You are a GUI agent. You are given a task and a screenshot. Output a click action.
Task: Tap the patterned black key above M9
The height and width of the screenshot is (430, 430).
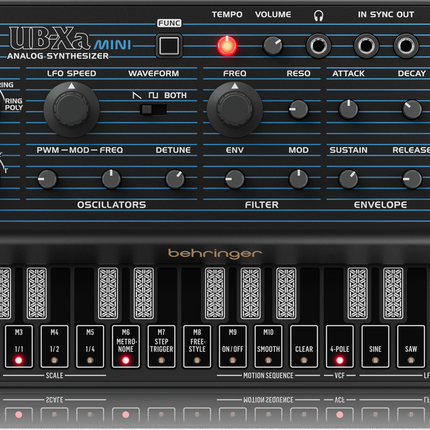pos(215,293)
